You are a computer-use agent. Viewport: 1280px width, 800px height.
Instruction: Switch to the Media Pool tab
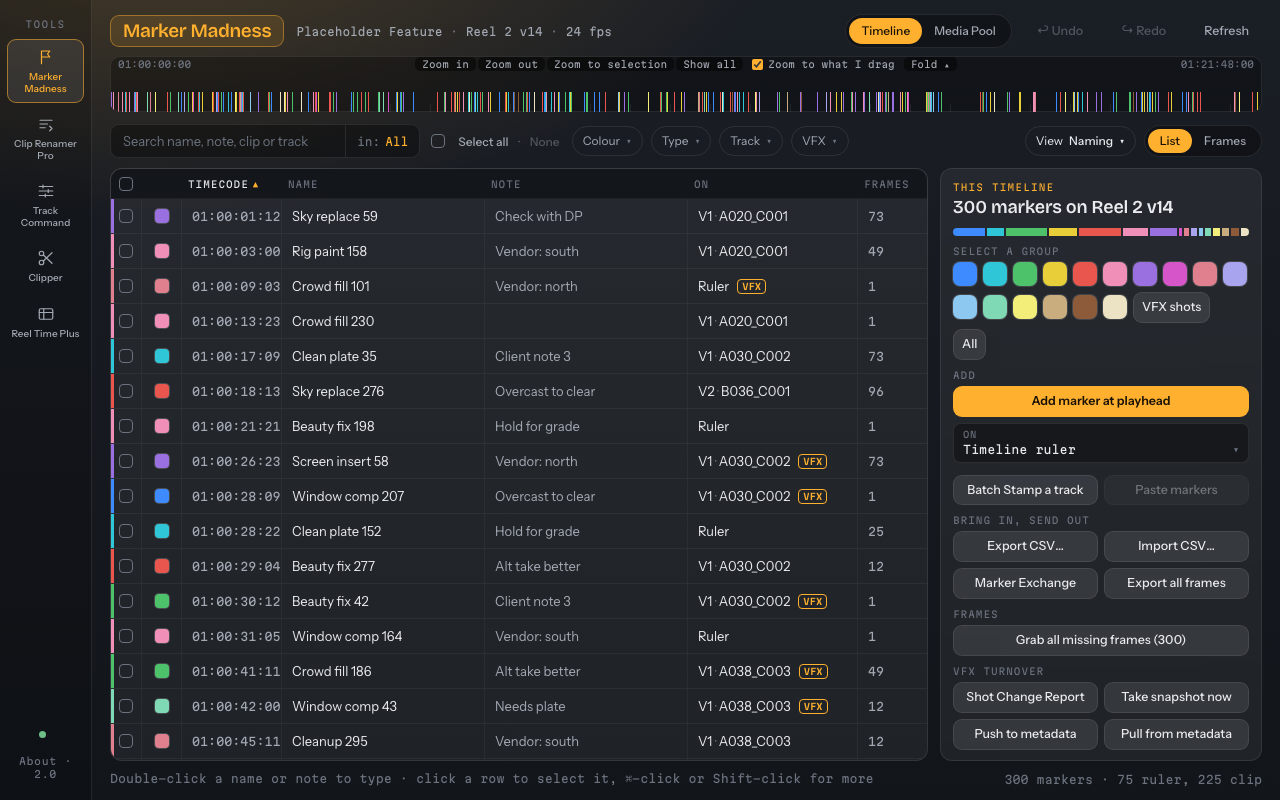coord(965,31)
